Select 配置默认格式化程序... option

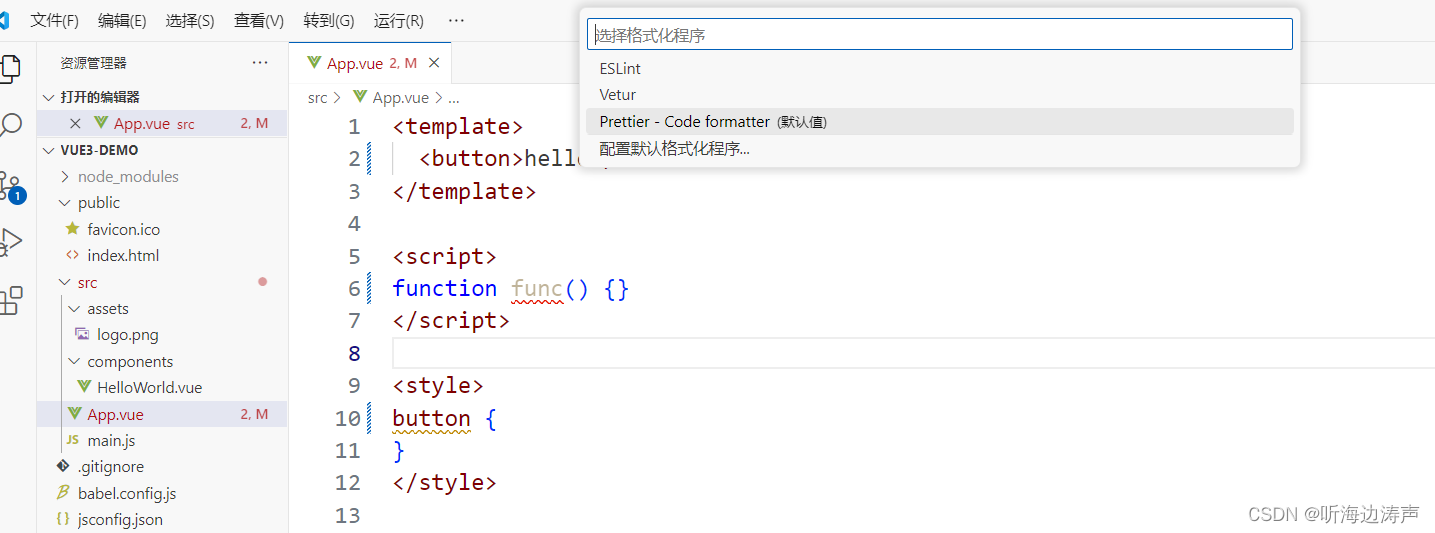(x=940, y=149)
